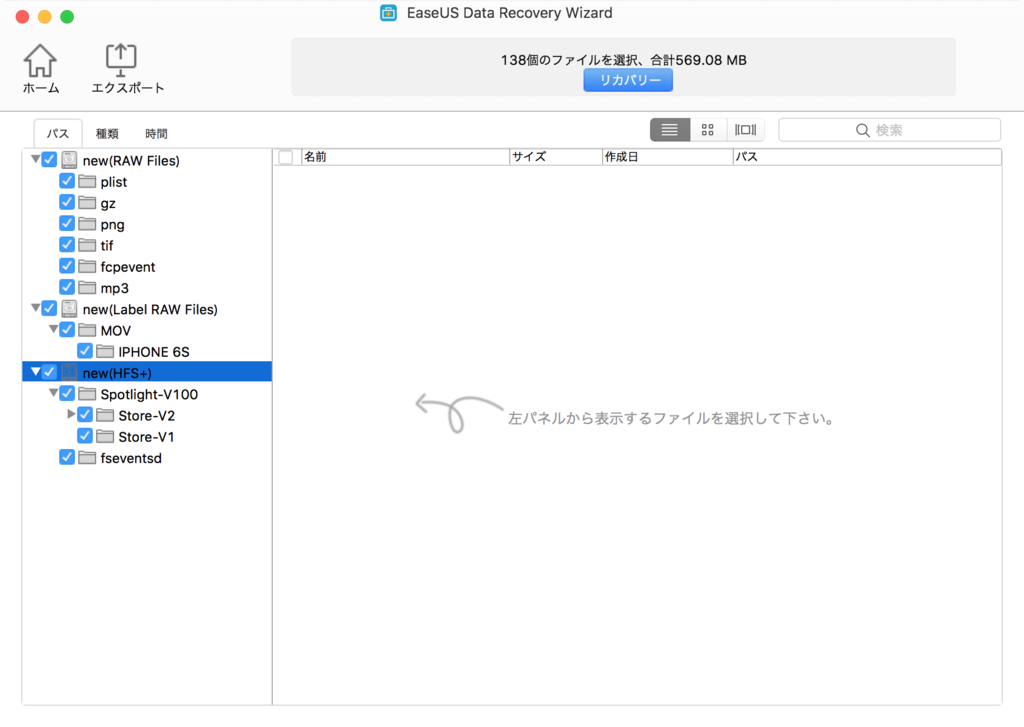Click the 検索 search field
This screenshot has height=727, width=1024.
(889, 130)
